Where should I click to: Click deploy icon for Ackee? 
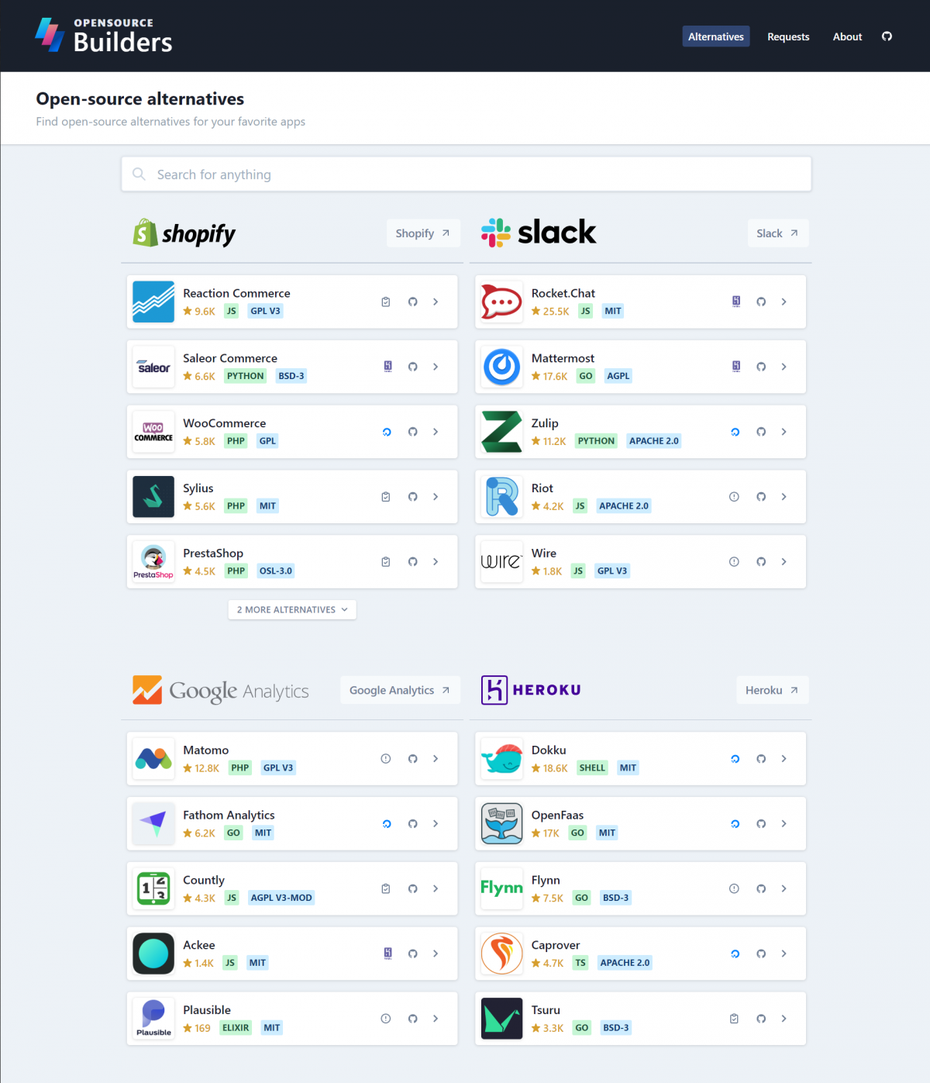click(388, 953)
